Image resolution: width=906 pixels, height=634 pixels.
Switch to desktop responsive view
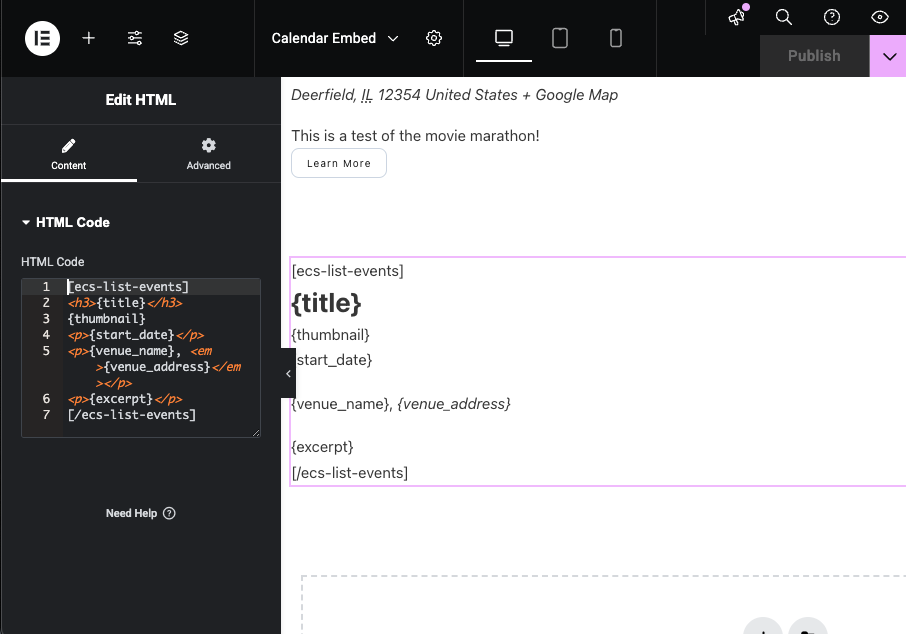pyautogui.click(x=504, y=38)
